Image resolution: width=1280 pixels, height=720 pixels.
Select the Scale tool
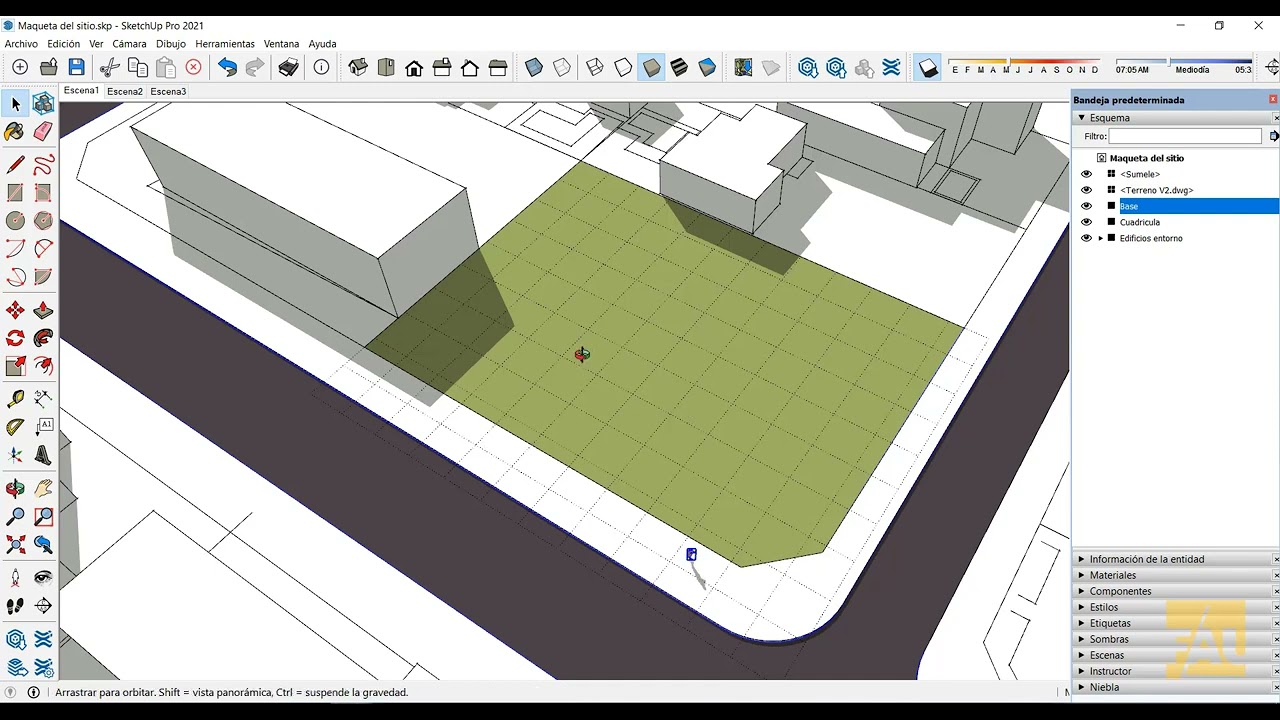pos(15,367)
